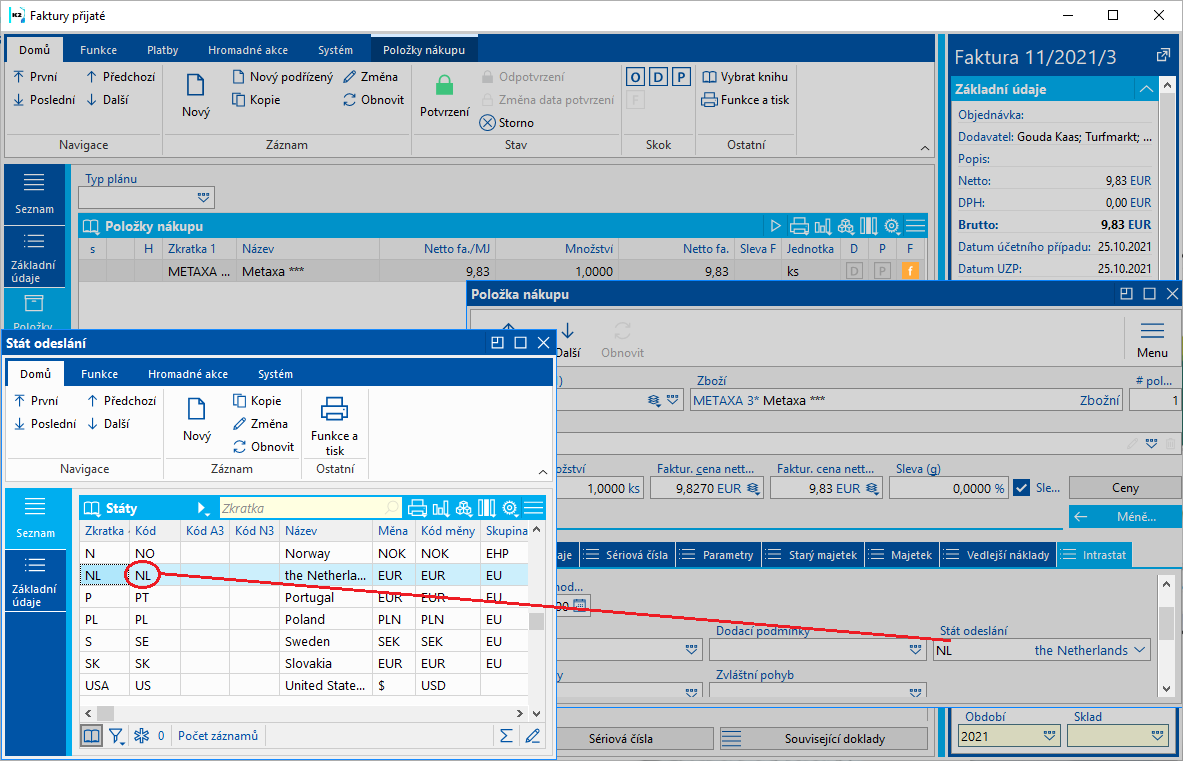Toggle the Sle... checkbox next to Sleva

[1021, 488]
